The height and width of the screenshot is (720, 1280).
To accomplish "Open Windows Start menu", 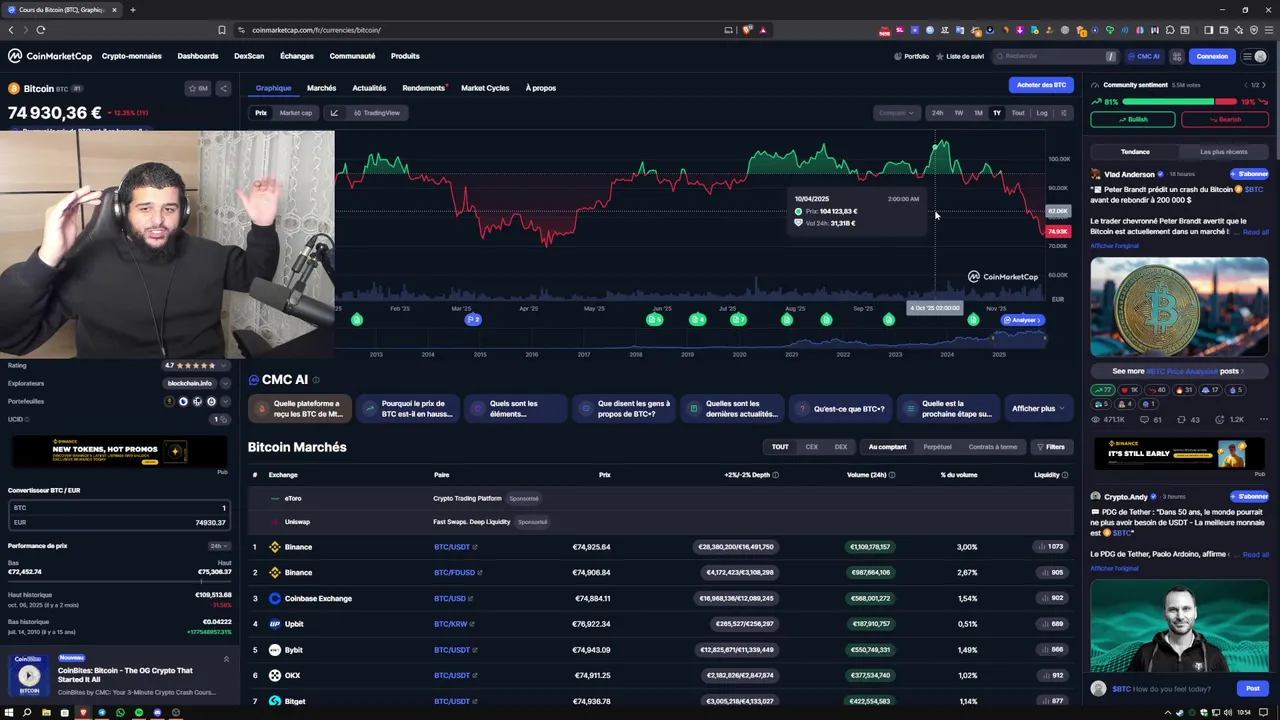I will [9, 712].
